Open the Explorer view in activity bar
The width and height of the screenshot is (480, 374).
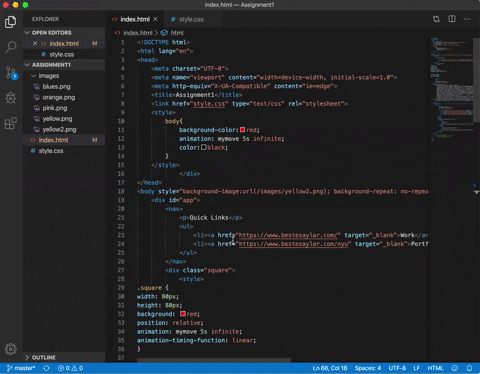(11, 22)
